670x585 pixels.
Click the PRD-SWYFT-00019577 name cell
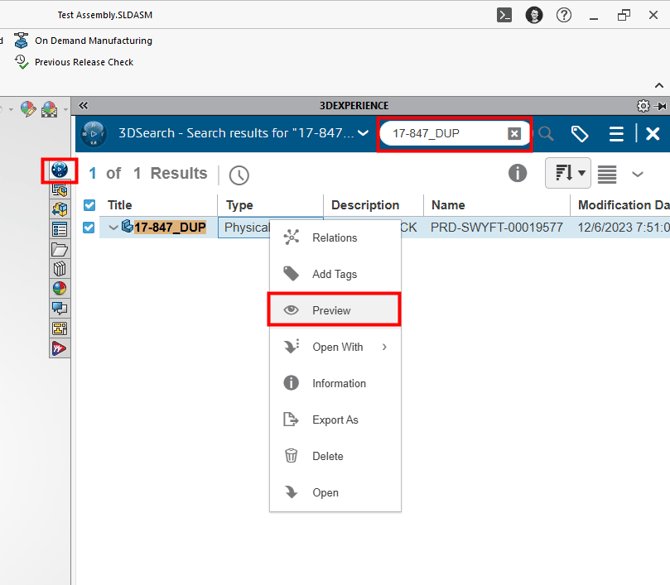pos(497,227)
